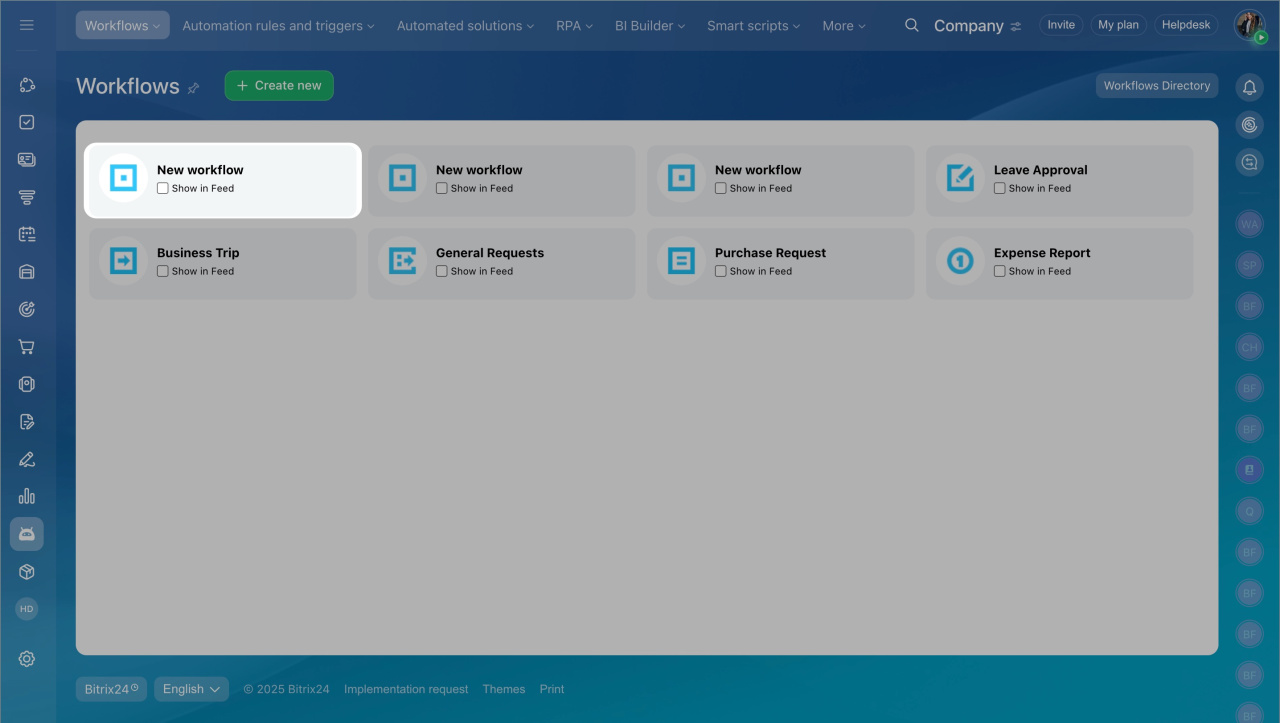Open My plan
The image size is (1280, 723).
[x=1118, y=25]
